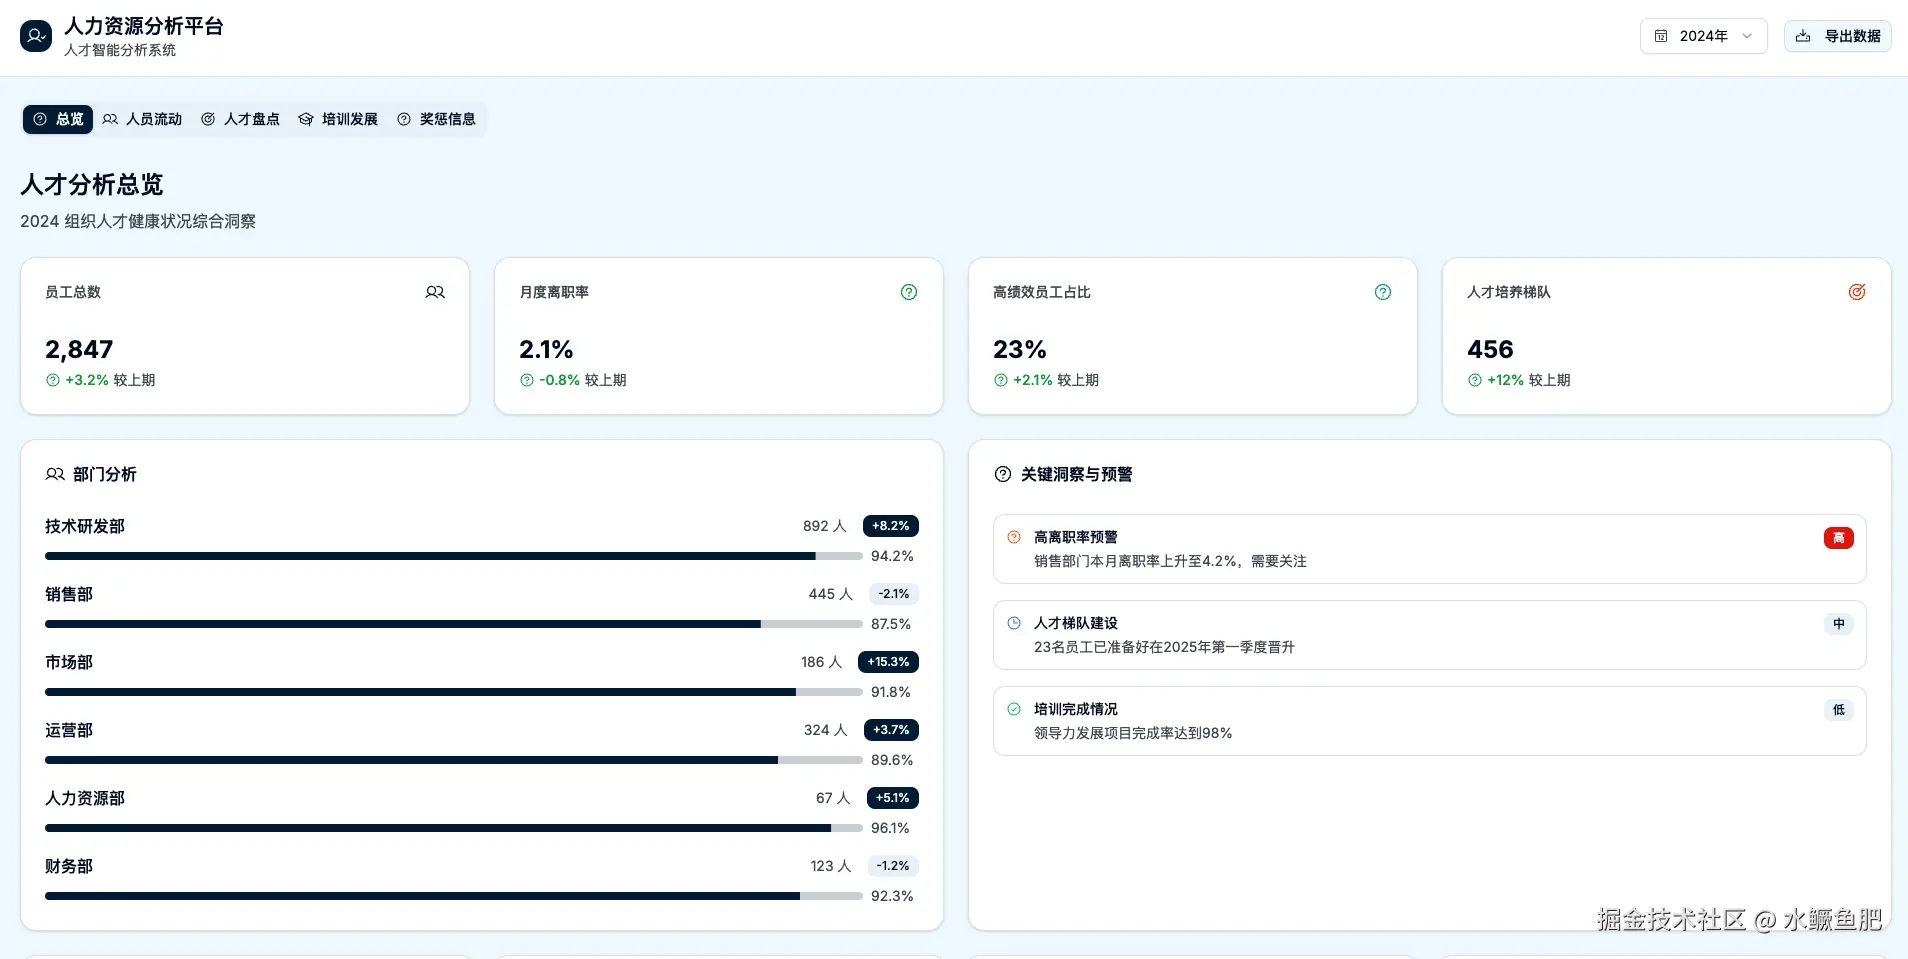
Task: Click the calendar icon in year selector
Action: pyautogui.click(x=1661, y=36)
